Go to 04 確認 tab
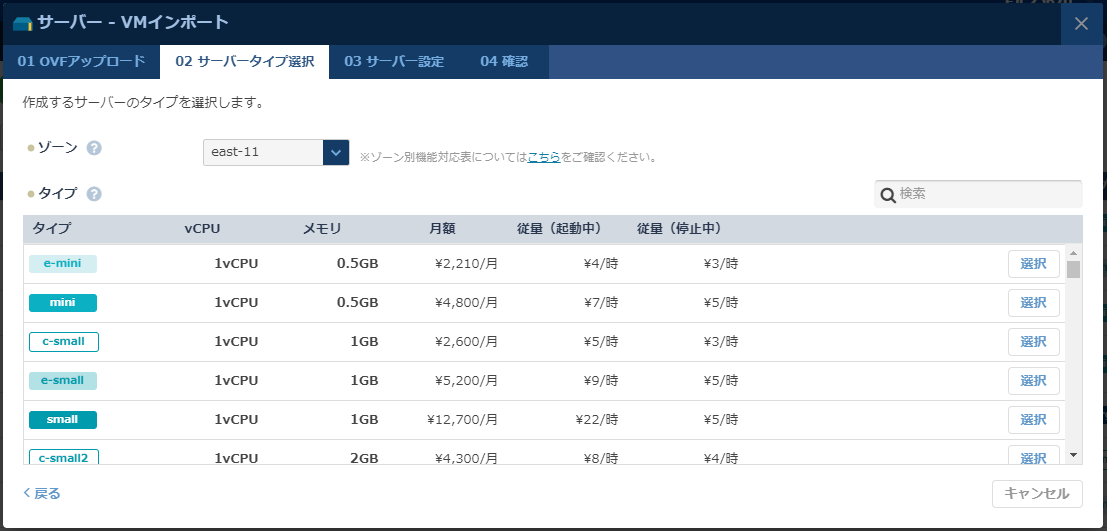 click(504, 62)
